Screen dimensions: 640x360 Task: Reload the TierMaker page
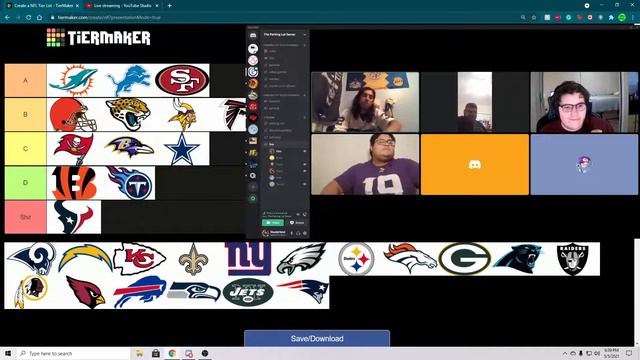coord(29,18)
